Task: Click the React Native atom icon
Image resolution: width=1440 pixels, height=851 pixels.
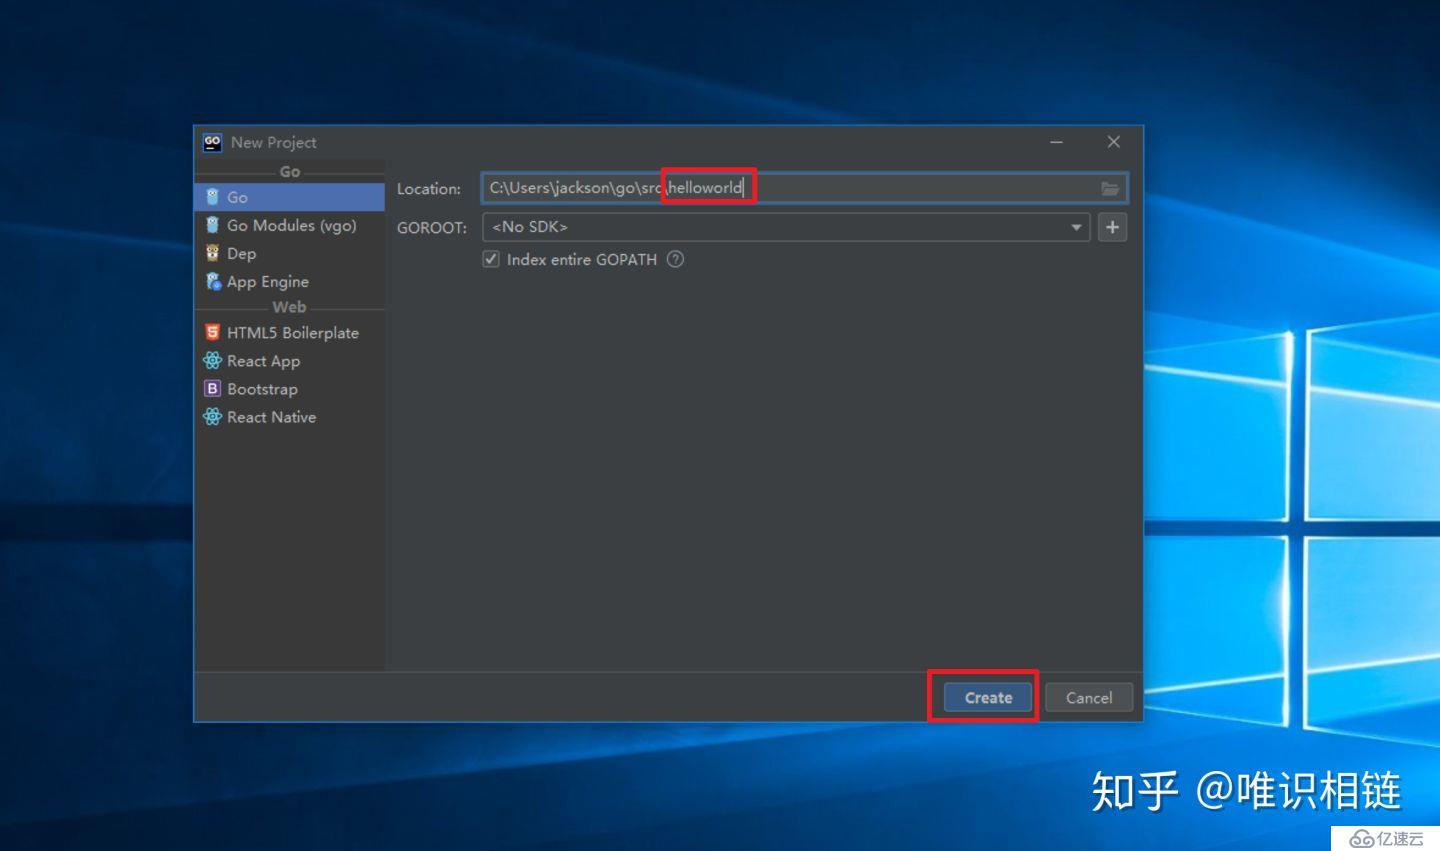Action: coord(212,416)
